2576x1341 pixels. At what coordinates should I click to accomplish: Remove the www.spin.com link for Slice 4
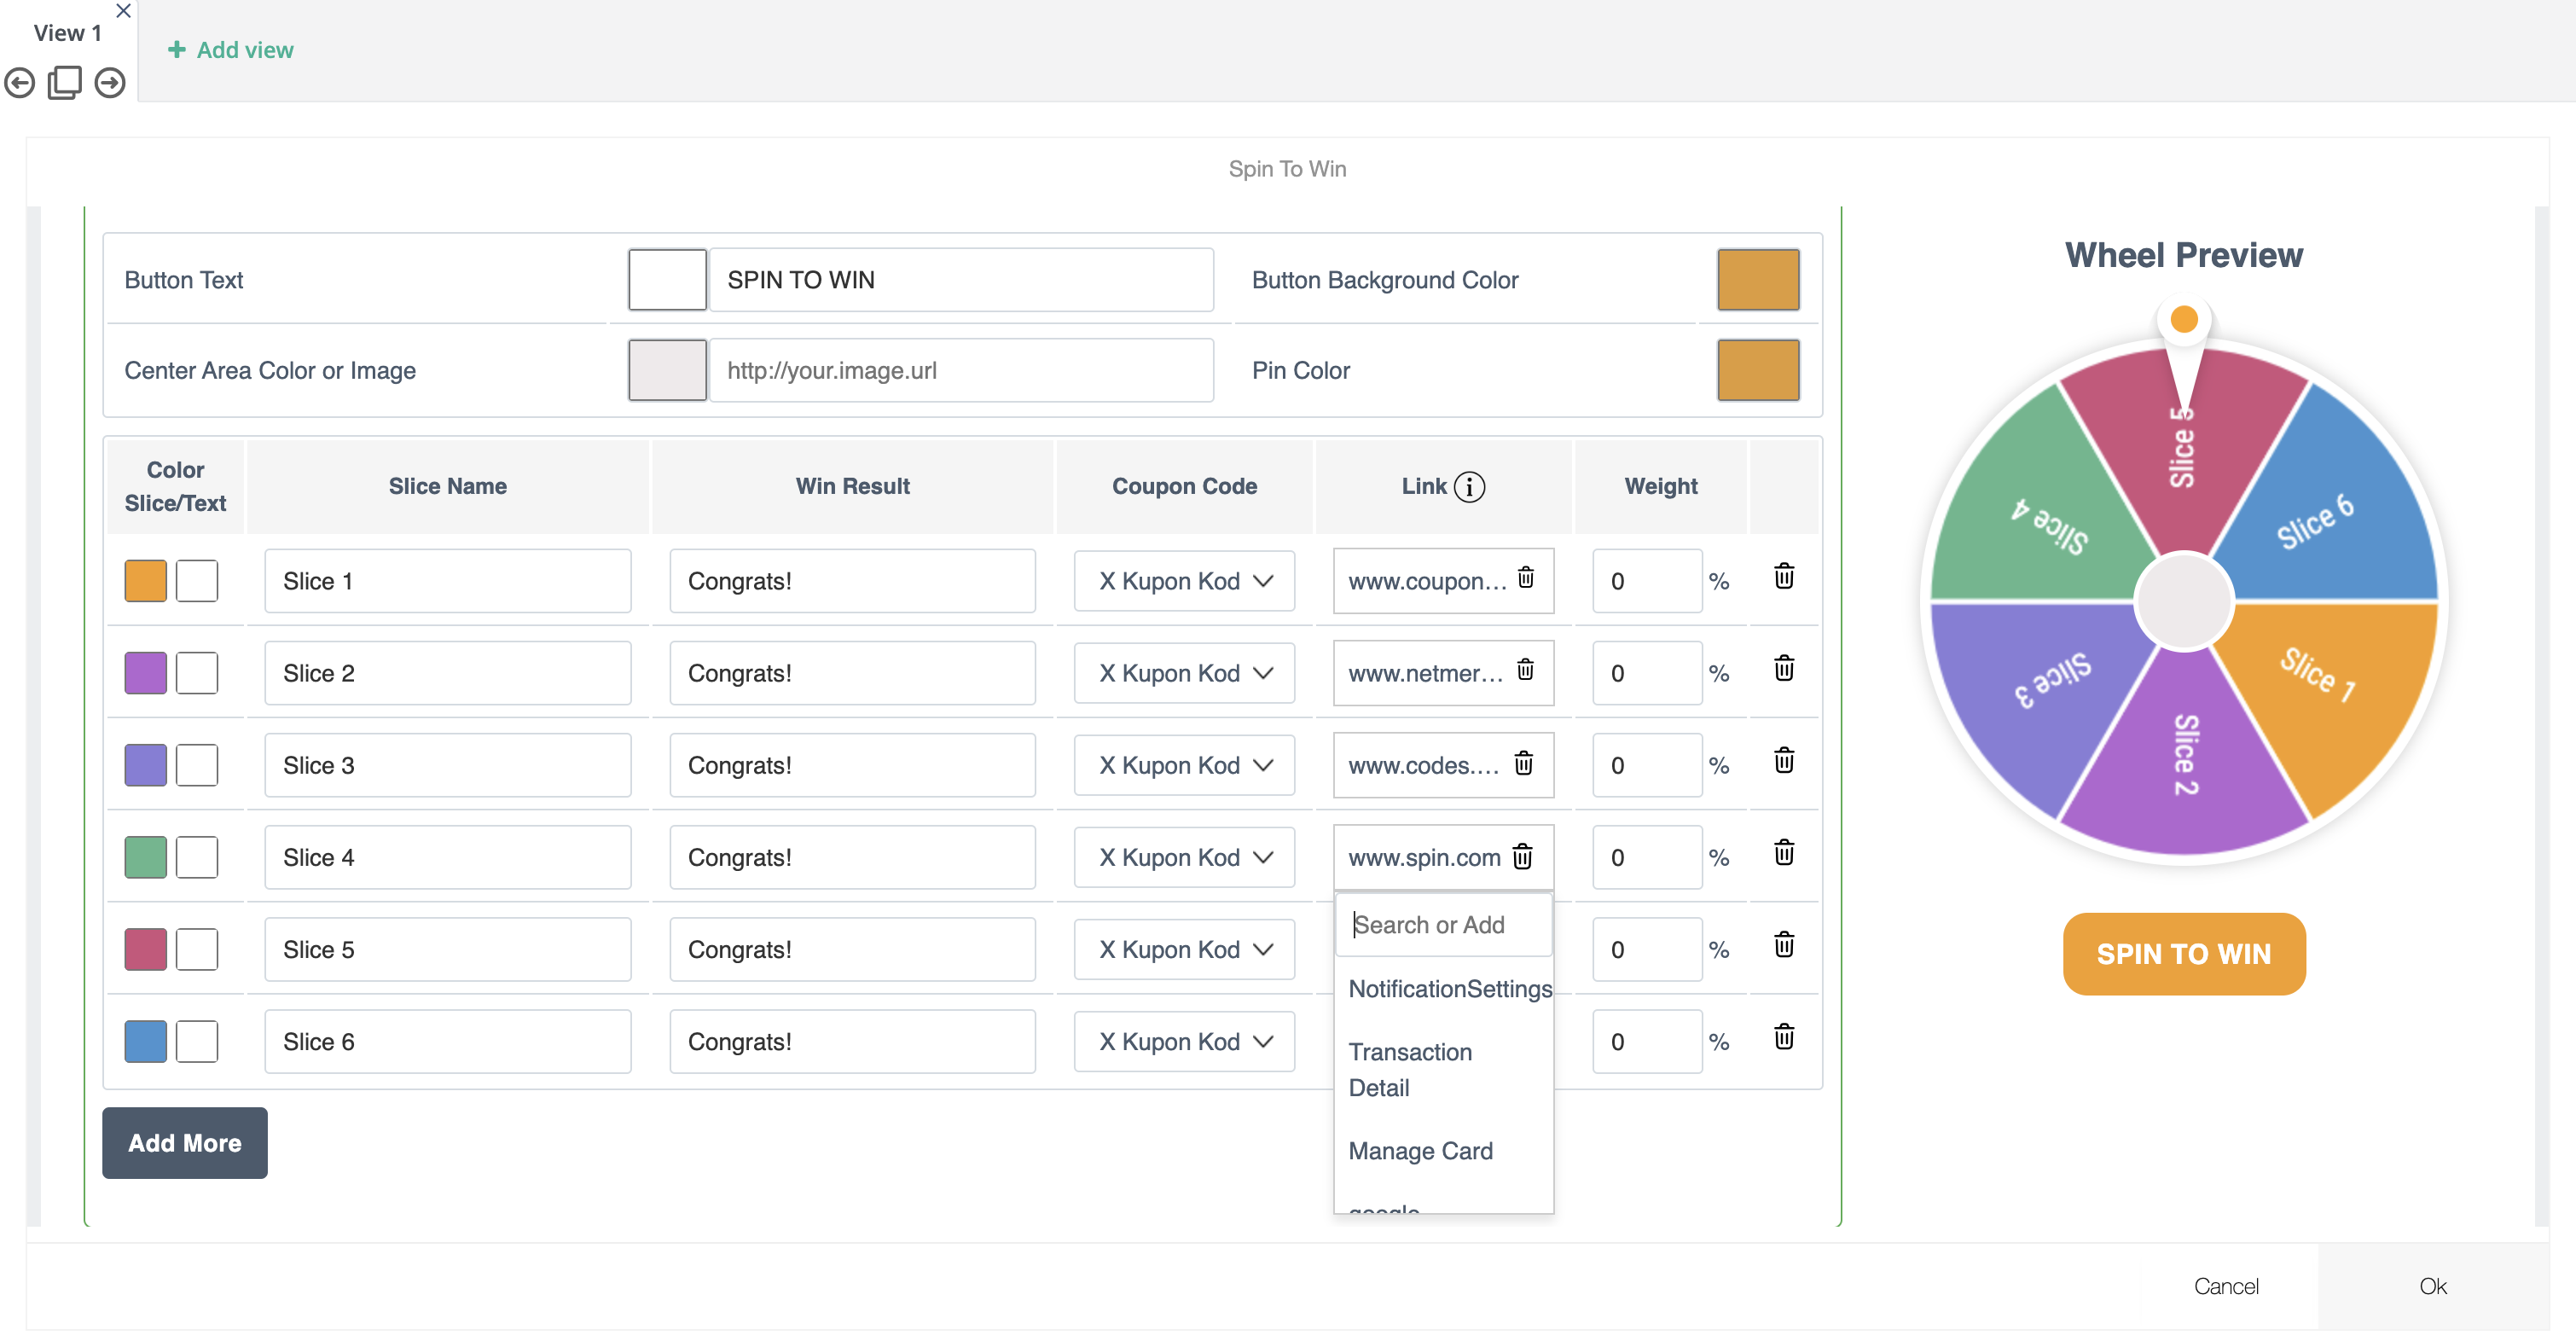click(1523, 856)
